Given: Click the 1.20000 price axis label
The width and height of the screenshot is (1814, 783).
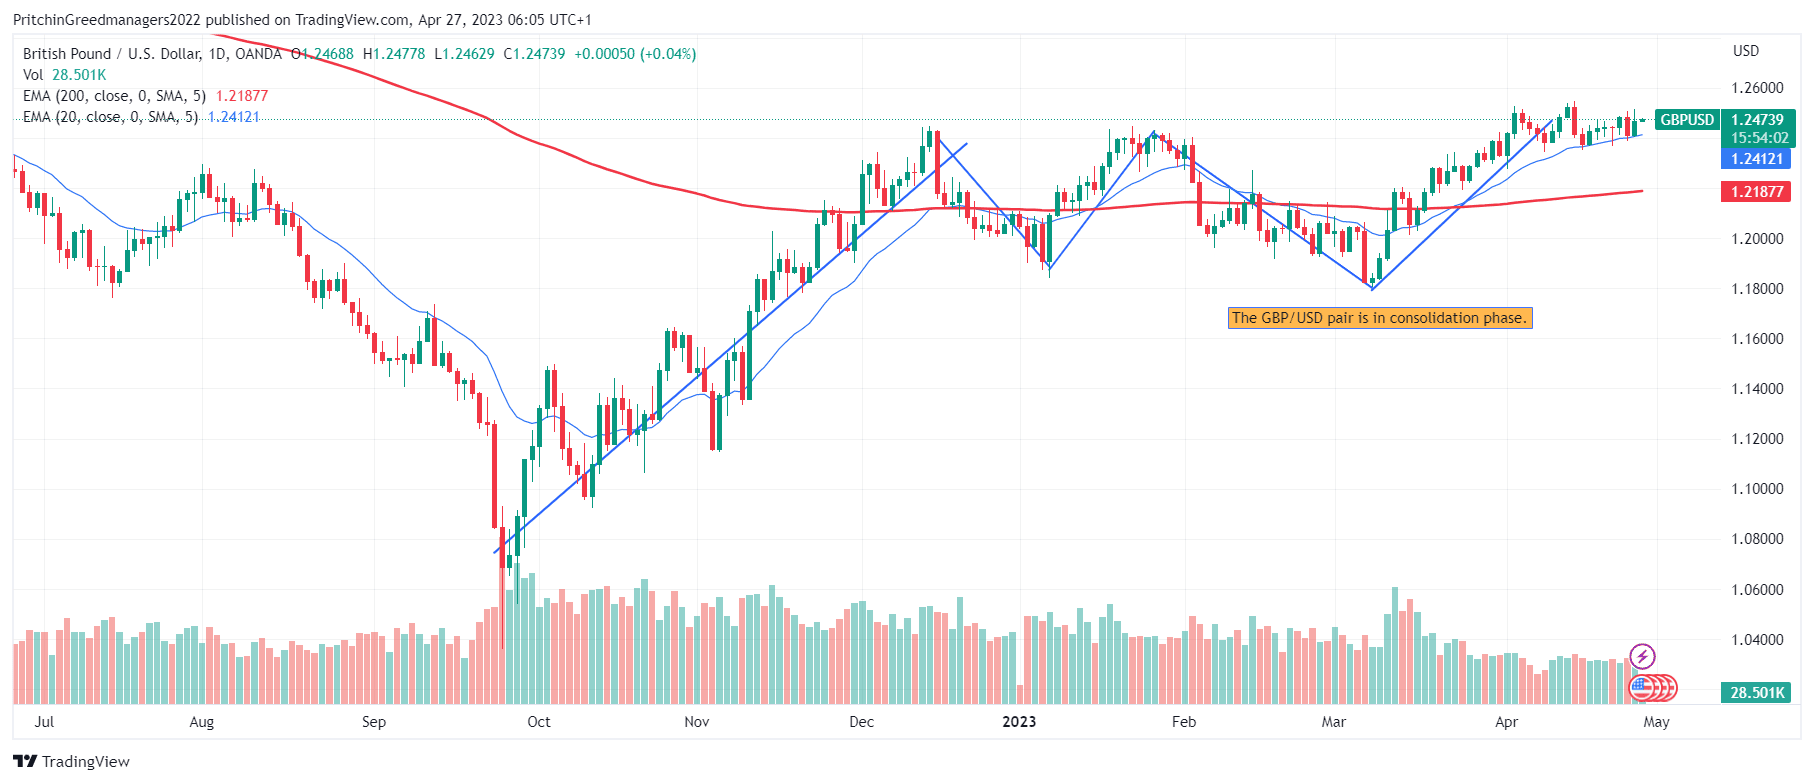Looking at the screenshot, I should [1757, 239].
